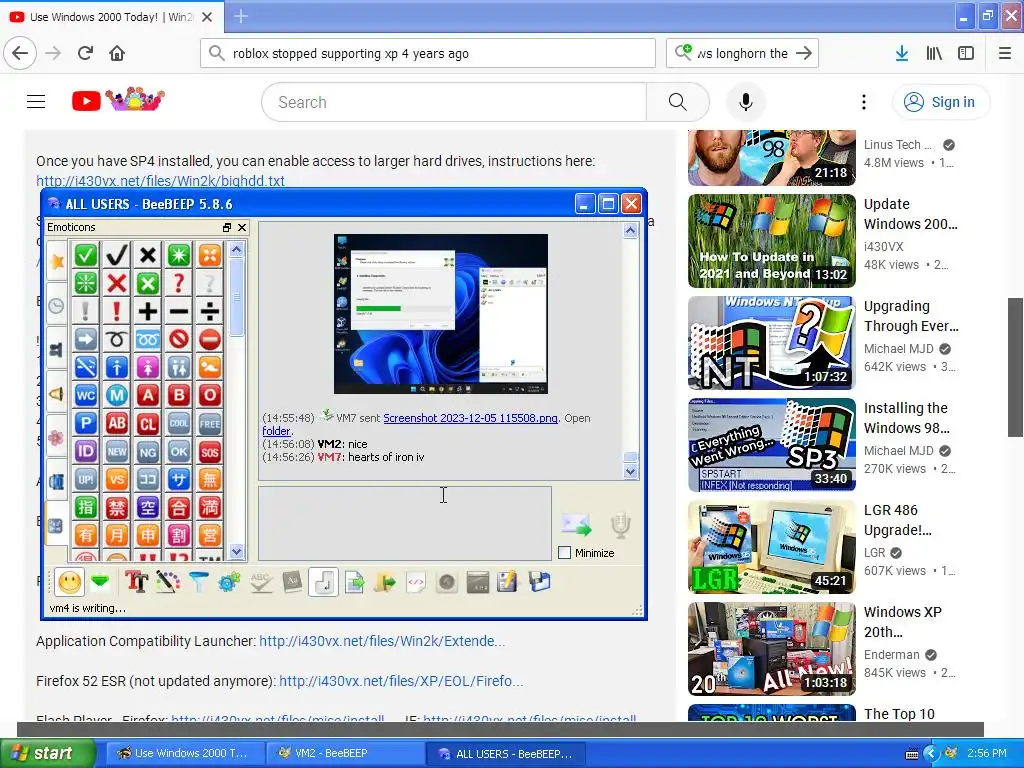The image size is (1024, 768).
Task: Close the Emoticons panel
Action: click(242, 227)
